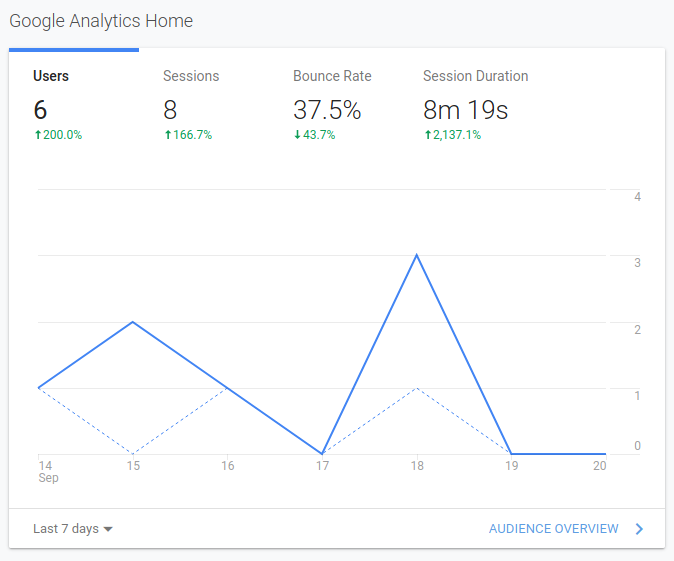Viewport: 674px width, 561px height.
Task: Click the 20 date axis label
Action: tap(600, 466)
